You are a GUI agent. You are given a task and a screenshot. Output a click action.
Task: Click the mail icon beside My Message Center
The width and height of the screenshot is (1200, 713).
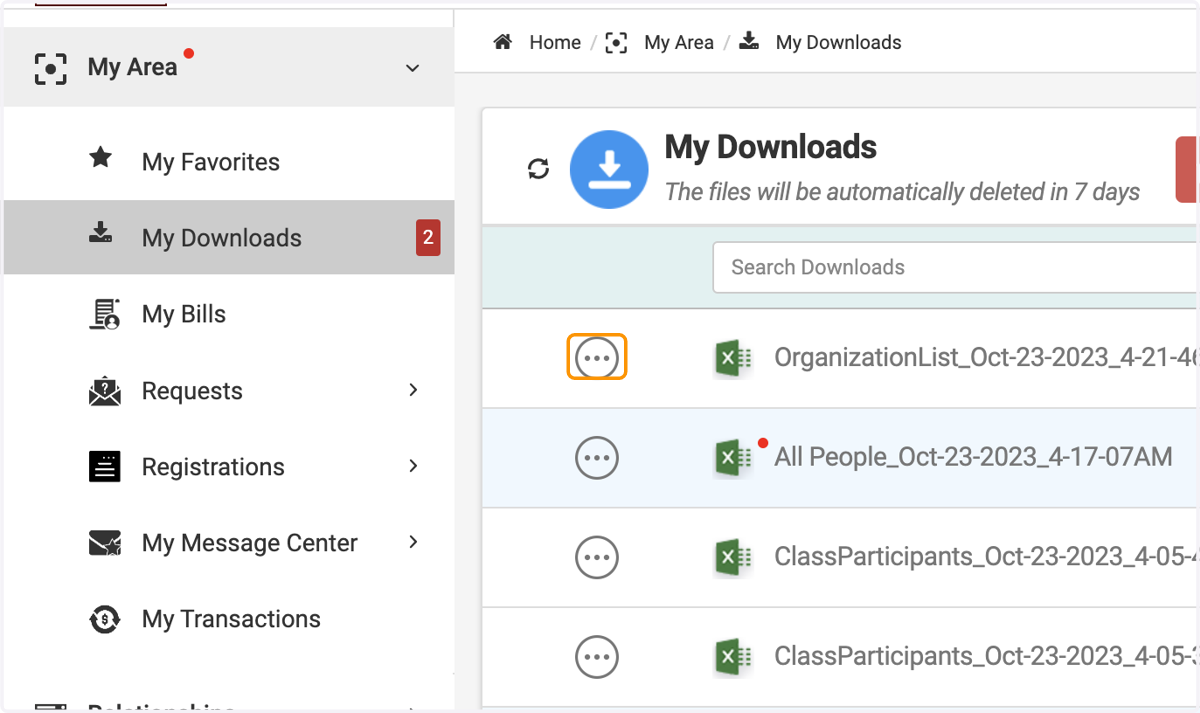(104, 543)
